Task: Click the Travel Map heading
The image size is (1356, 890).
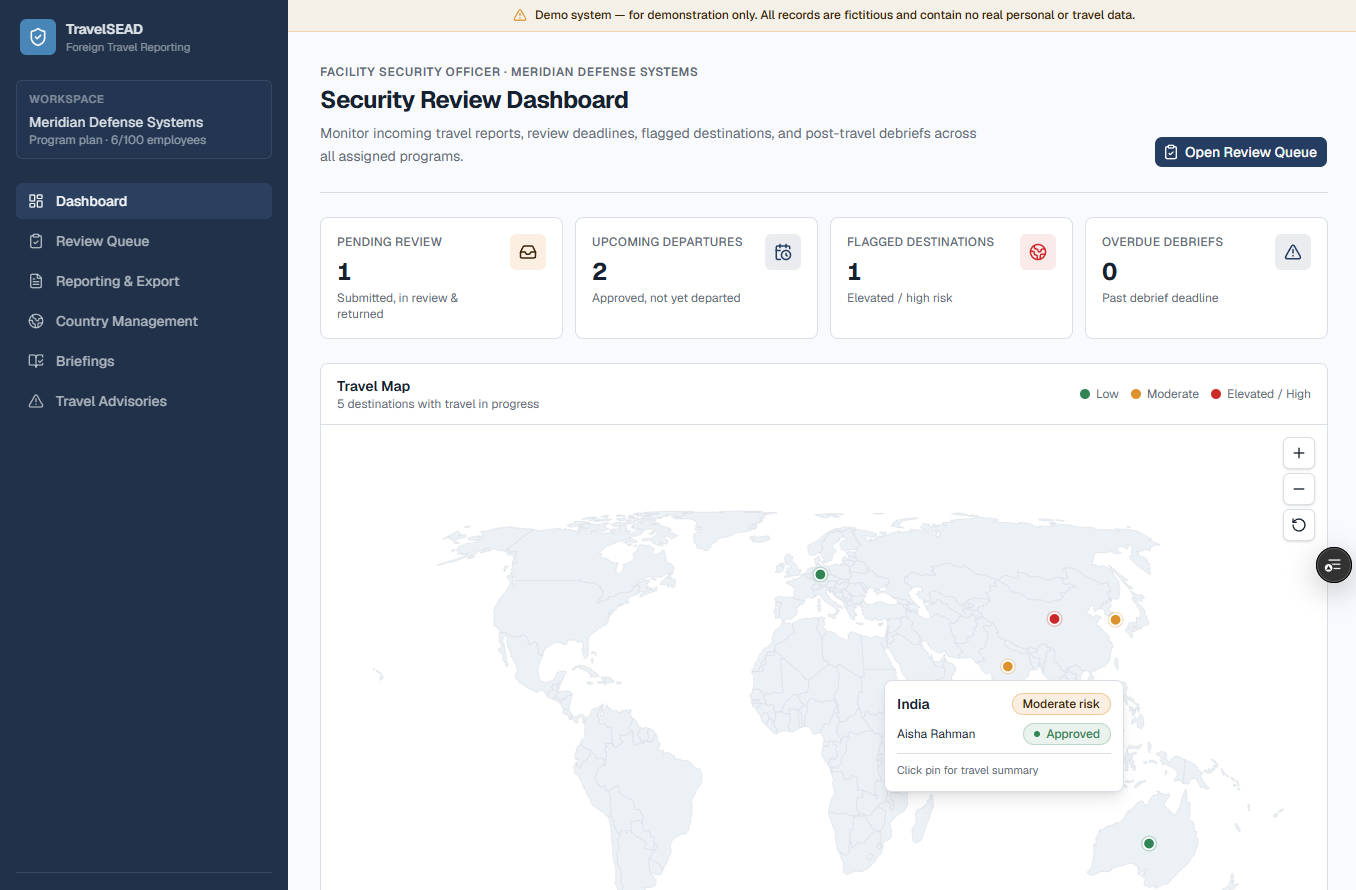Action: click(x=374, y=386)
